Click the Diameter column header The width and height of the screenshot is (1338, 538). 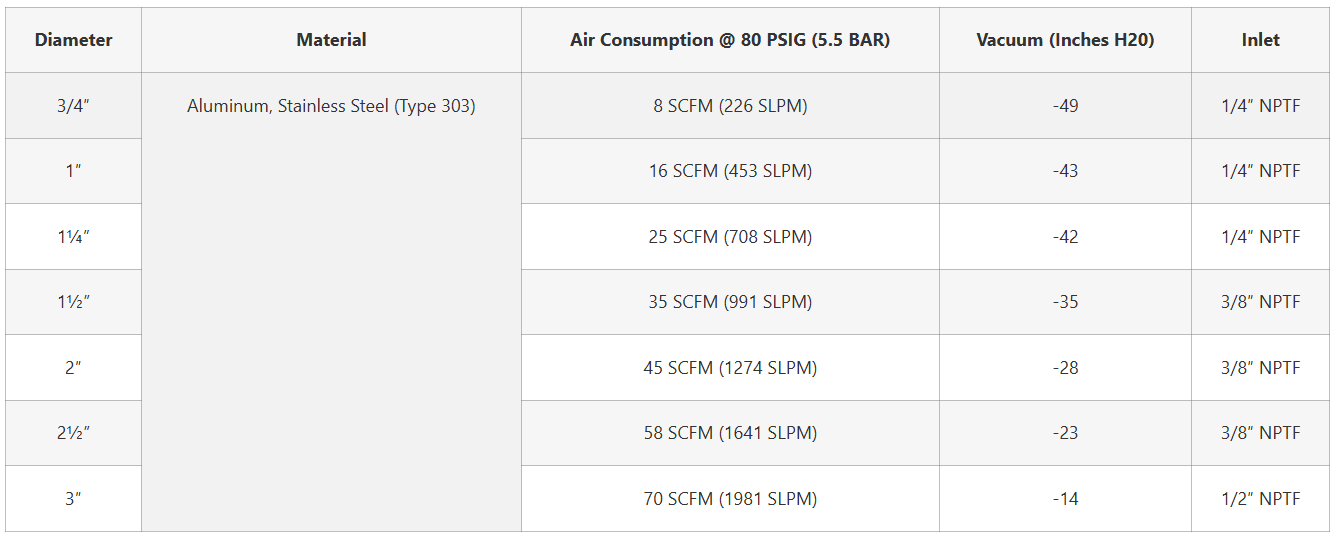pyautogui.click(x=73, y=40)
